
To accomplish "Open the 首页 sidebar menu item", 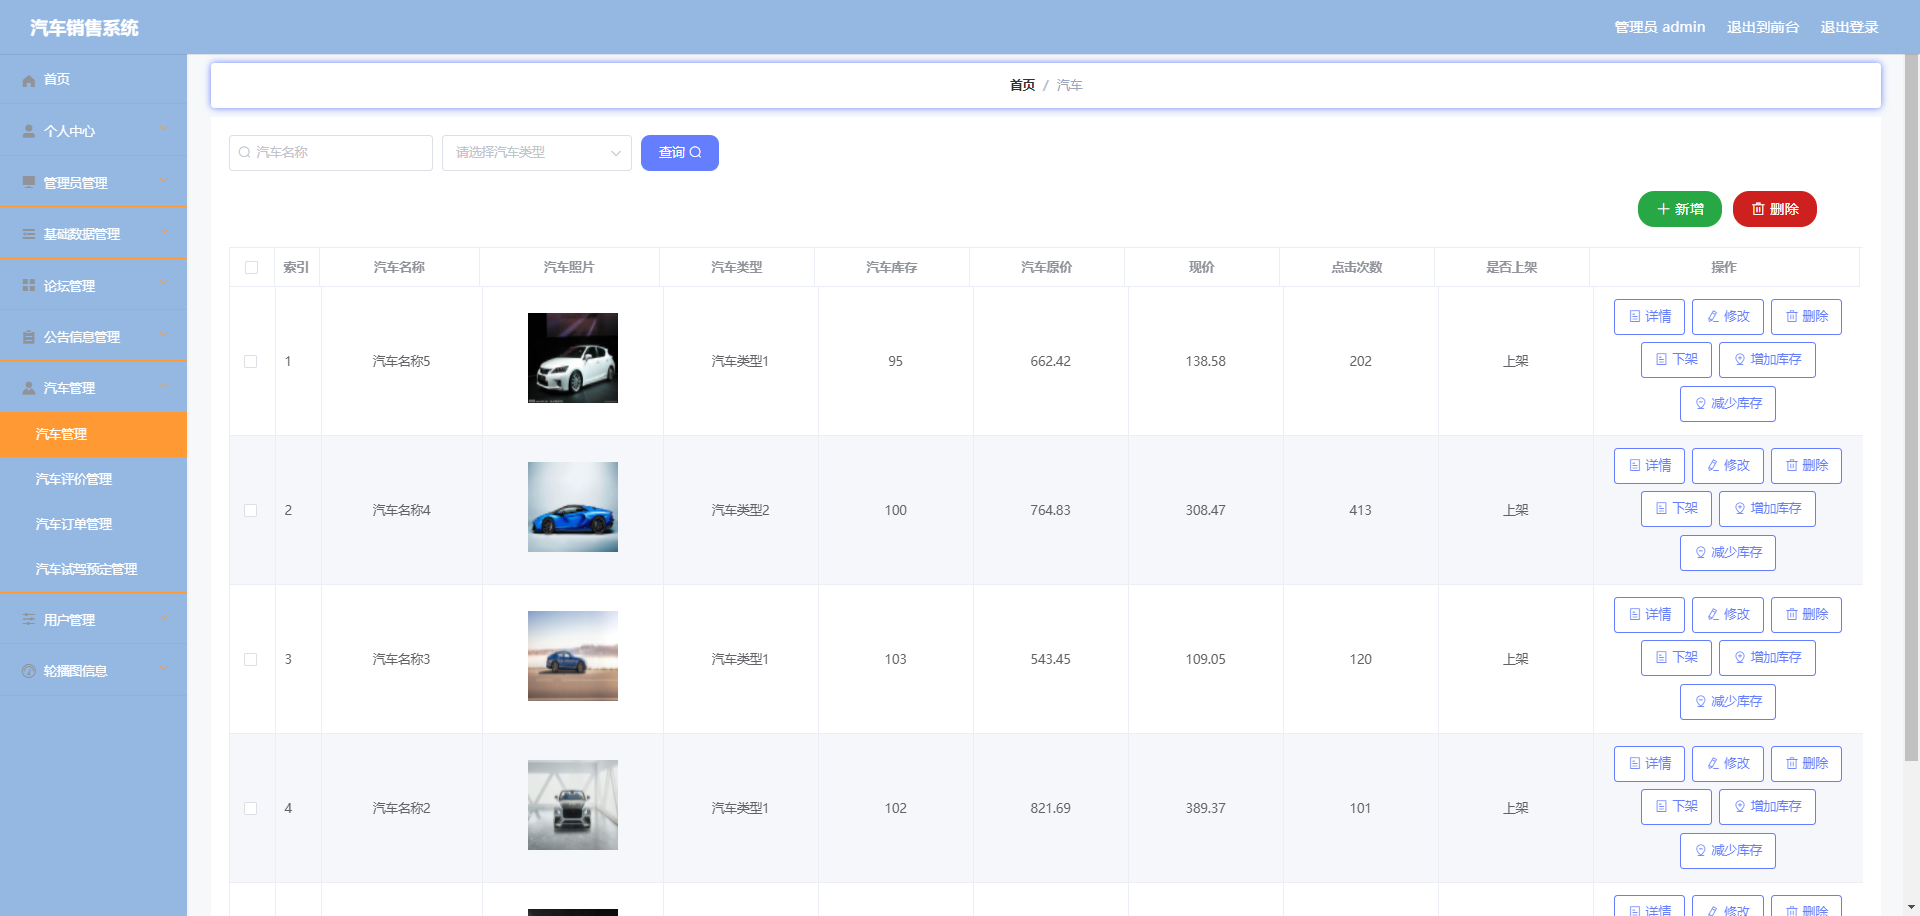I will coord(93,79).
